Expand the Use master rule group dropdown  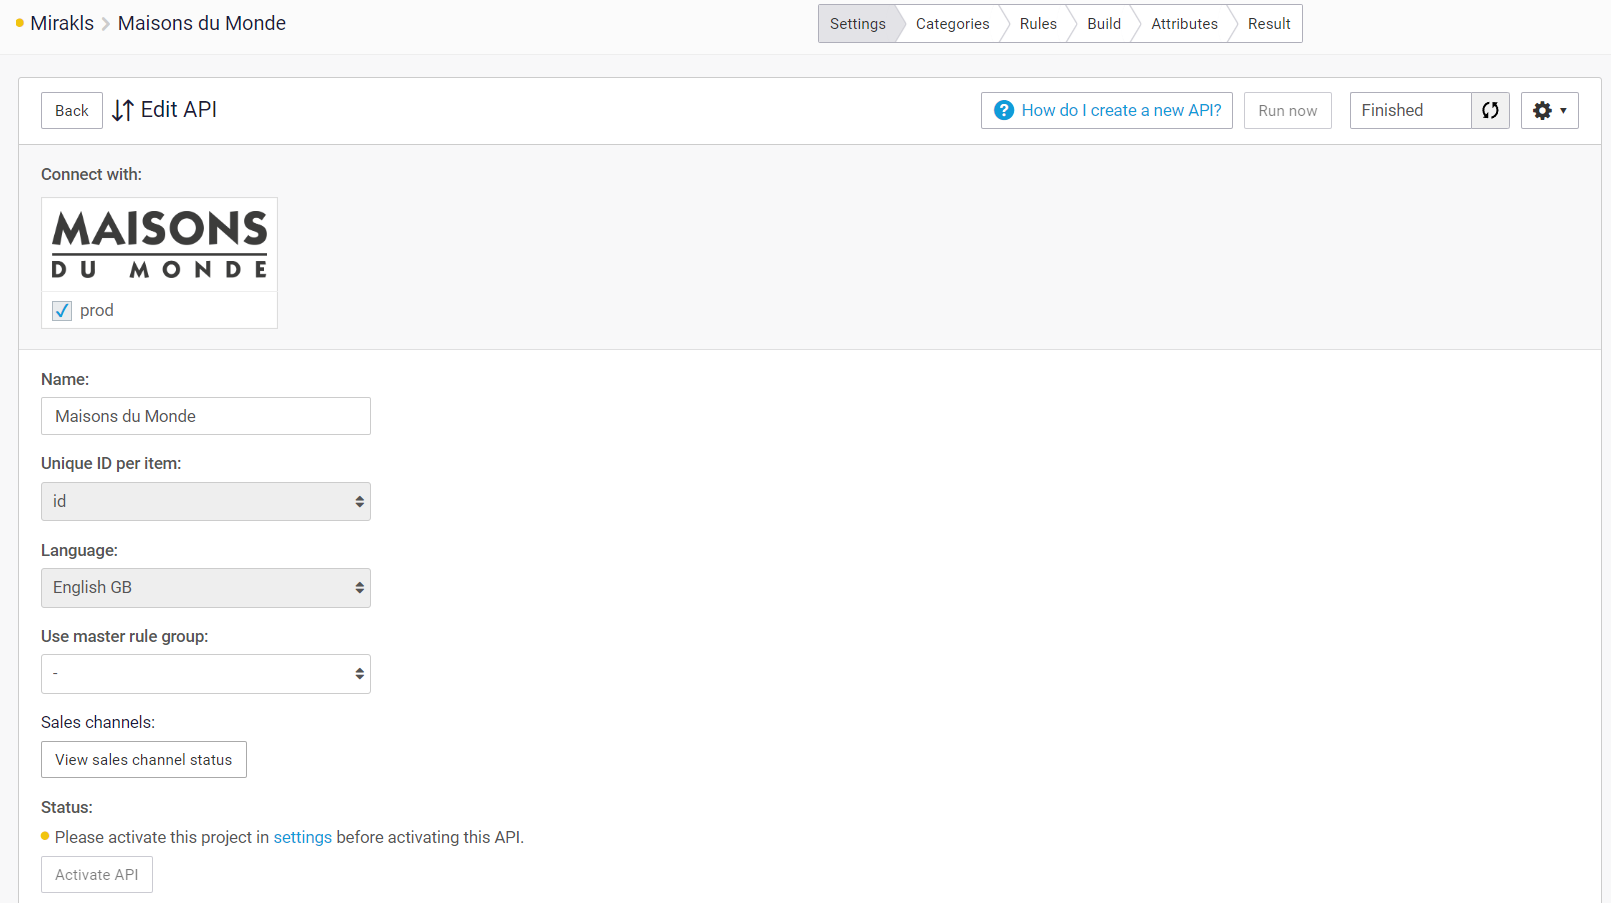click(x=206, y=674)
